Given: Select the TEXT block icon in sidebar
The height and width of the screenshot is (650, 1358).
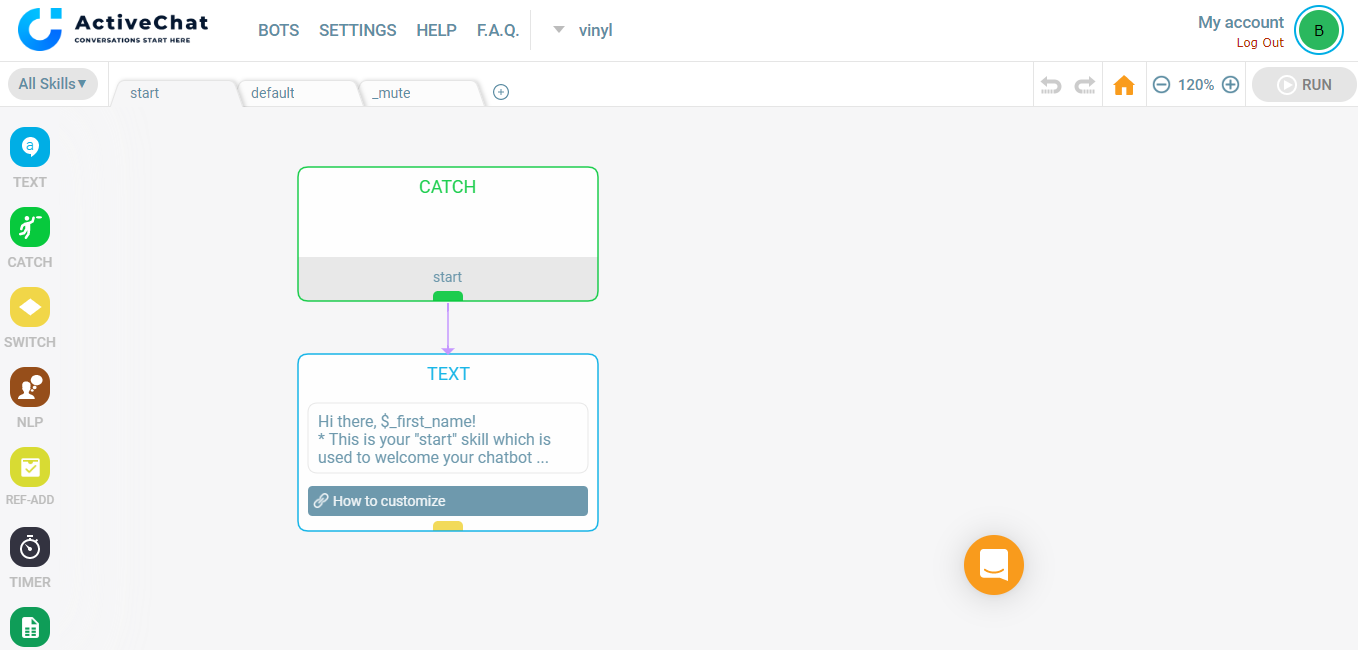Looking at the screenshot, I should coord(30,147).
